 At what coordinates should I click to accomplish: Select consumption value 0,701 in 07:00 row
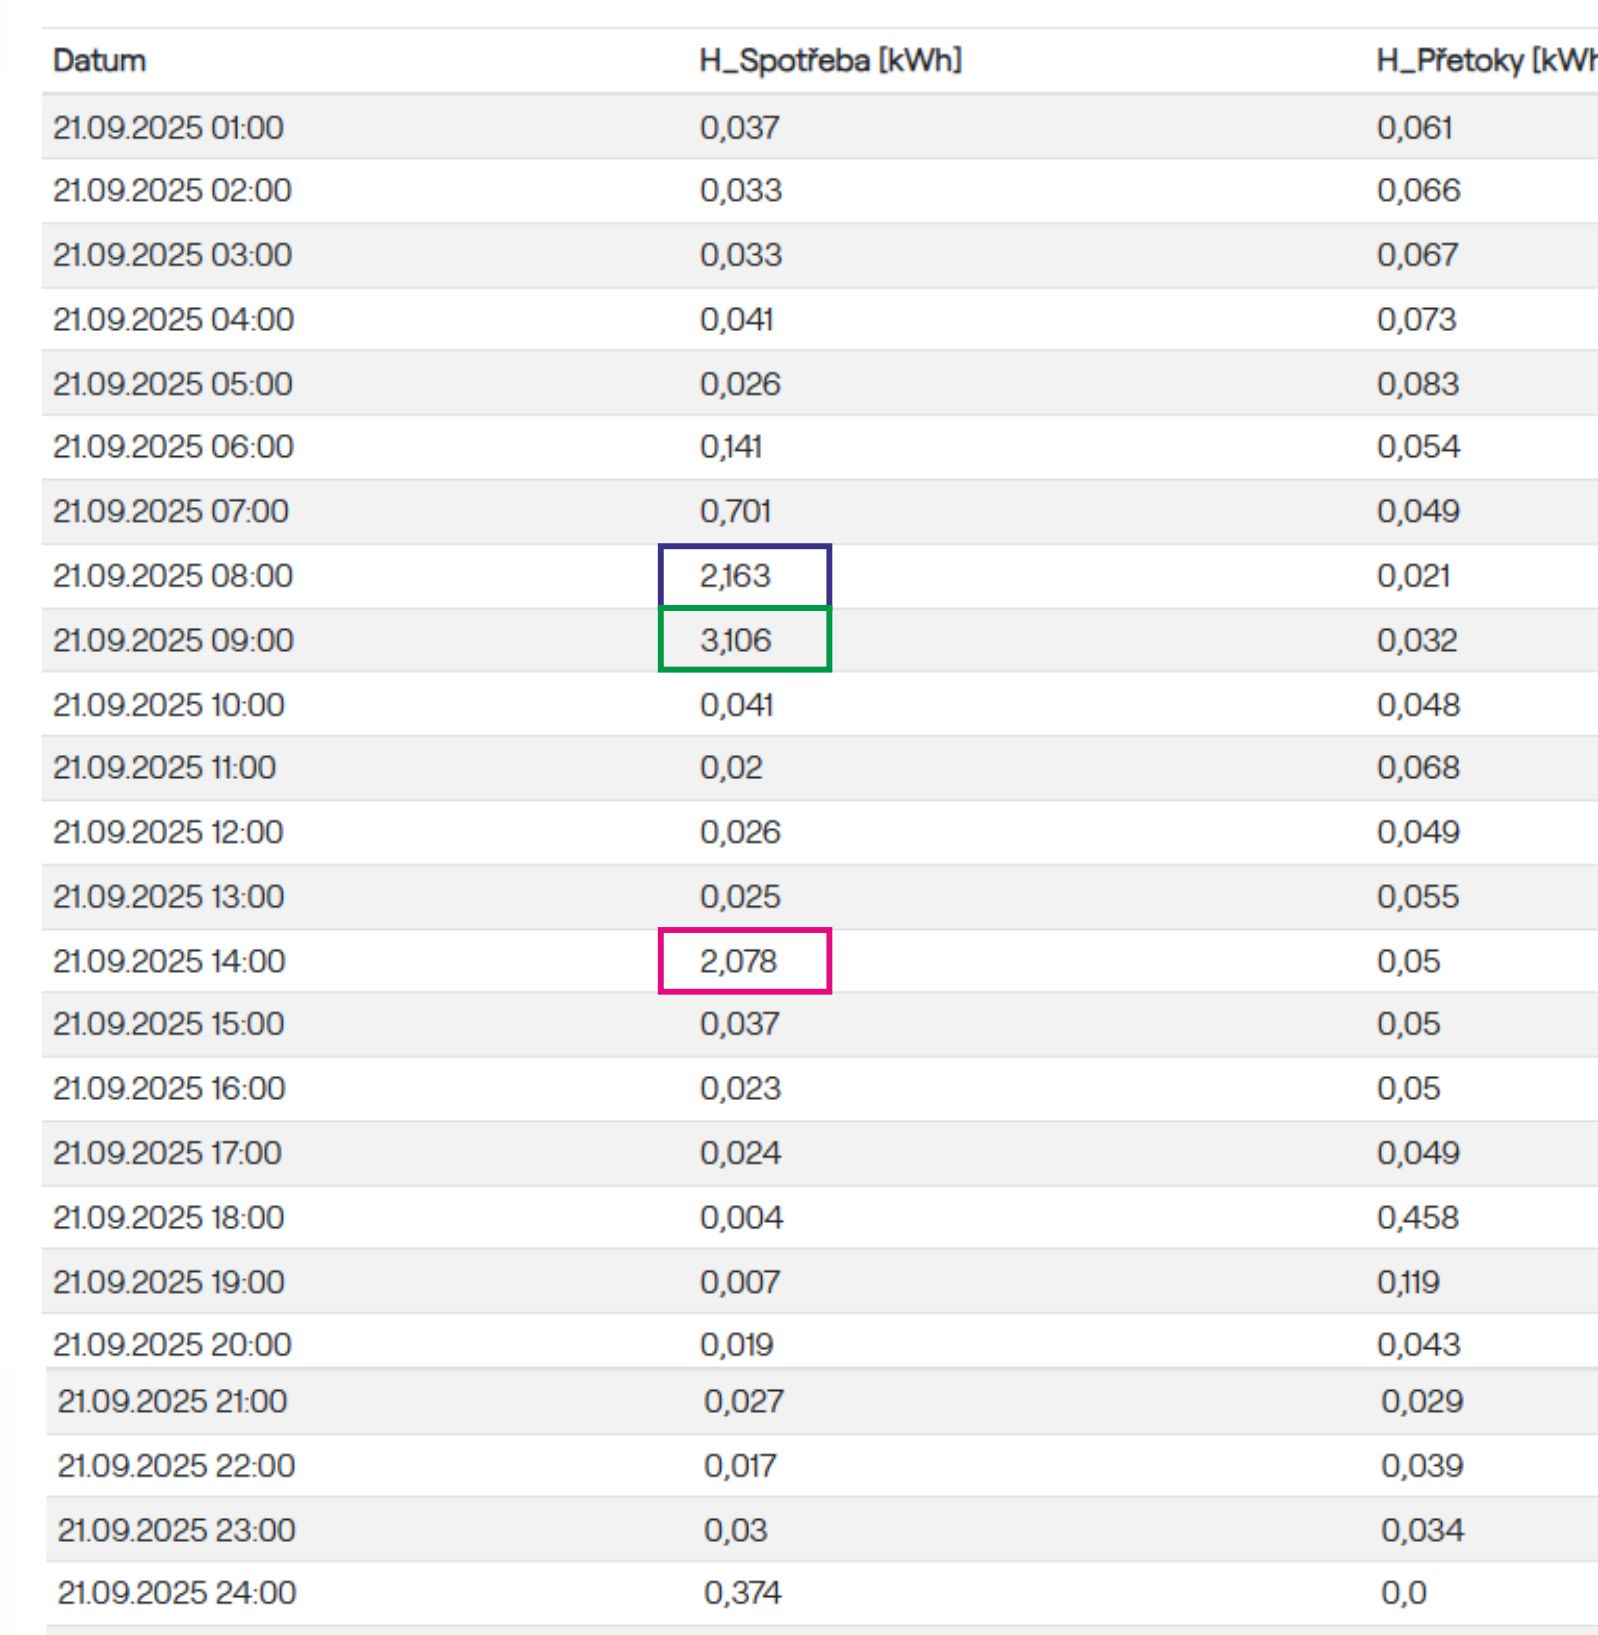(x=735, y=511)
